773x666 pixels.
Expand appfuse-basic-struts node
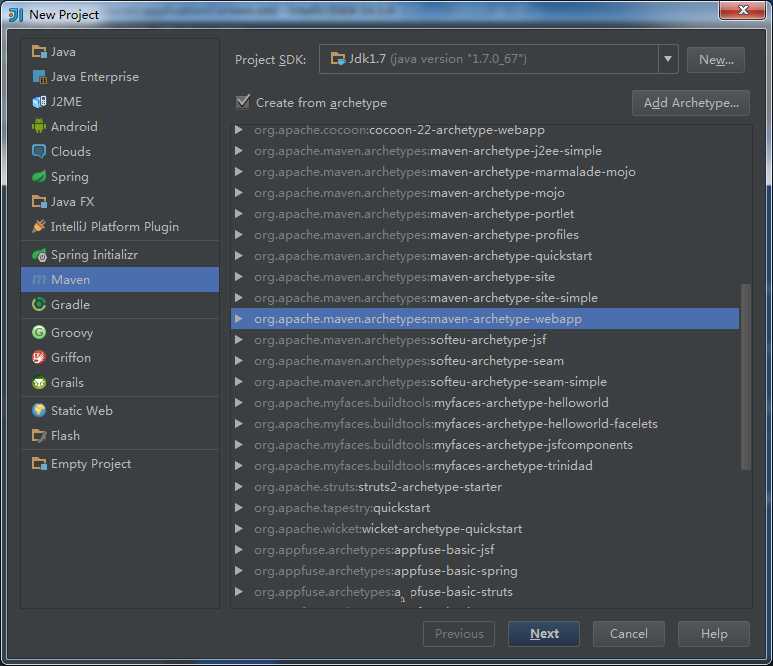point(239,592)
